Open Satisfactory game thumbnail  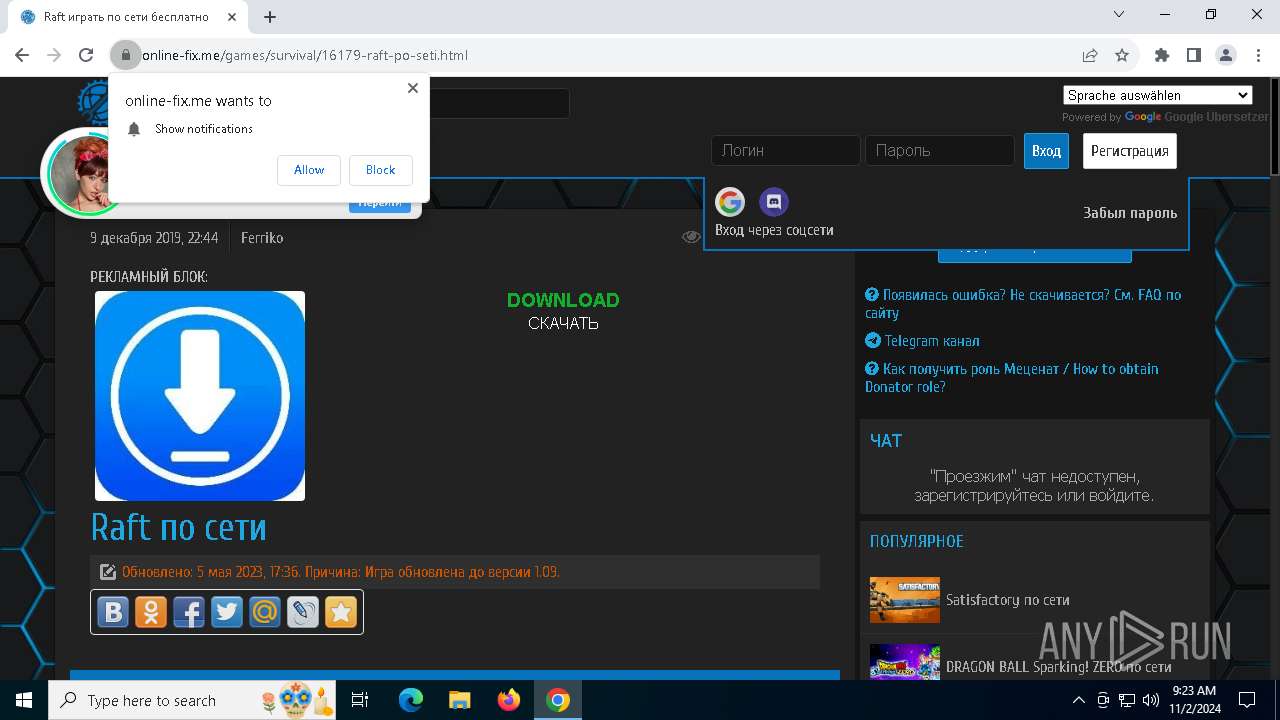tap(905, 600)
